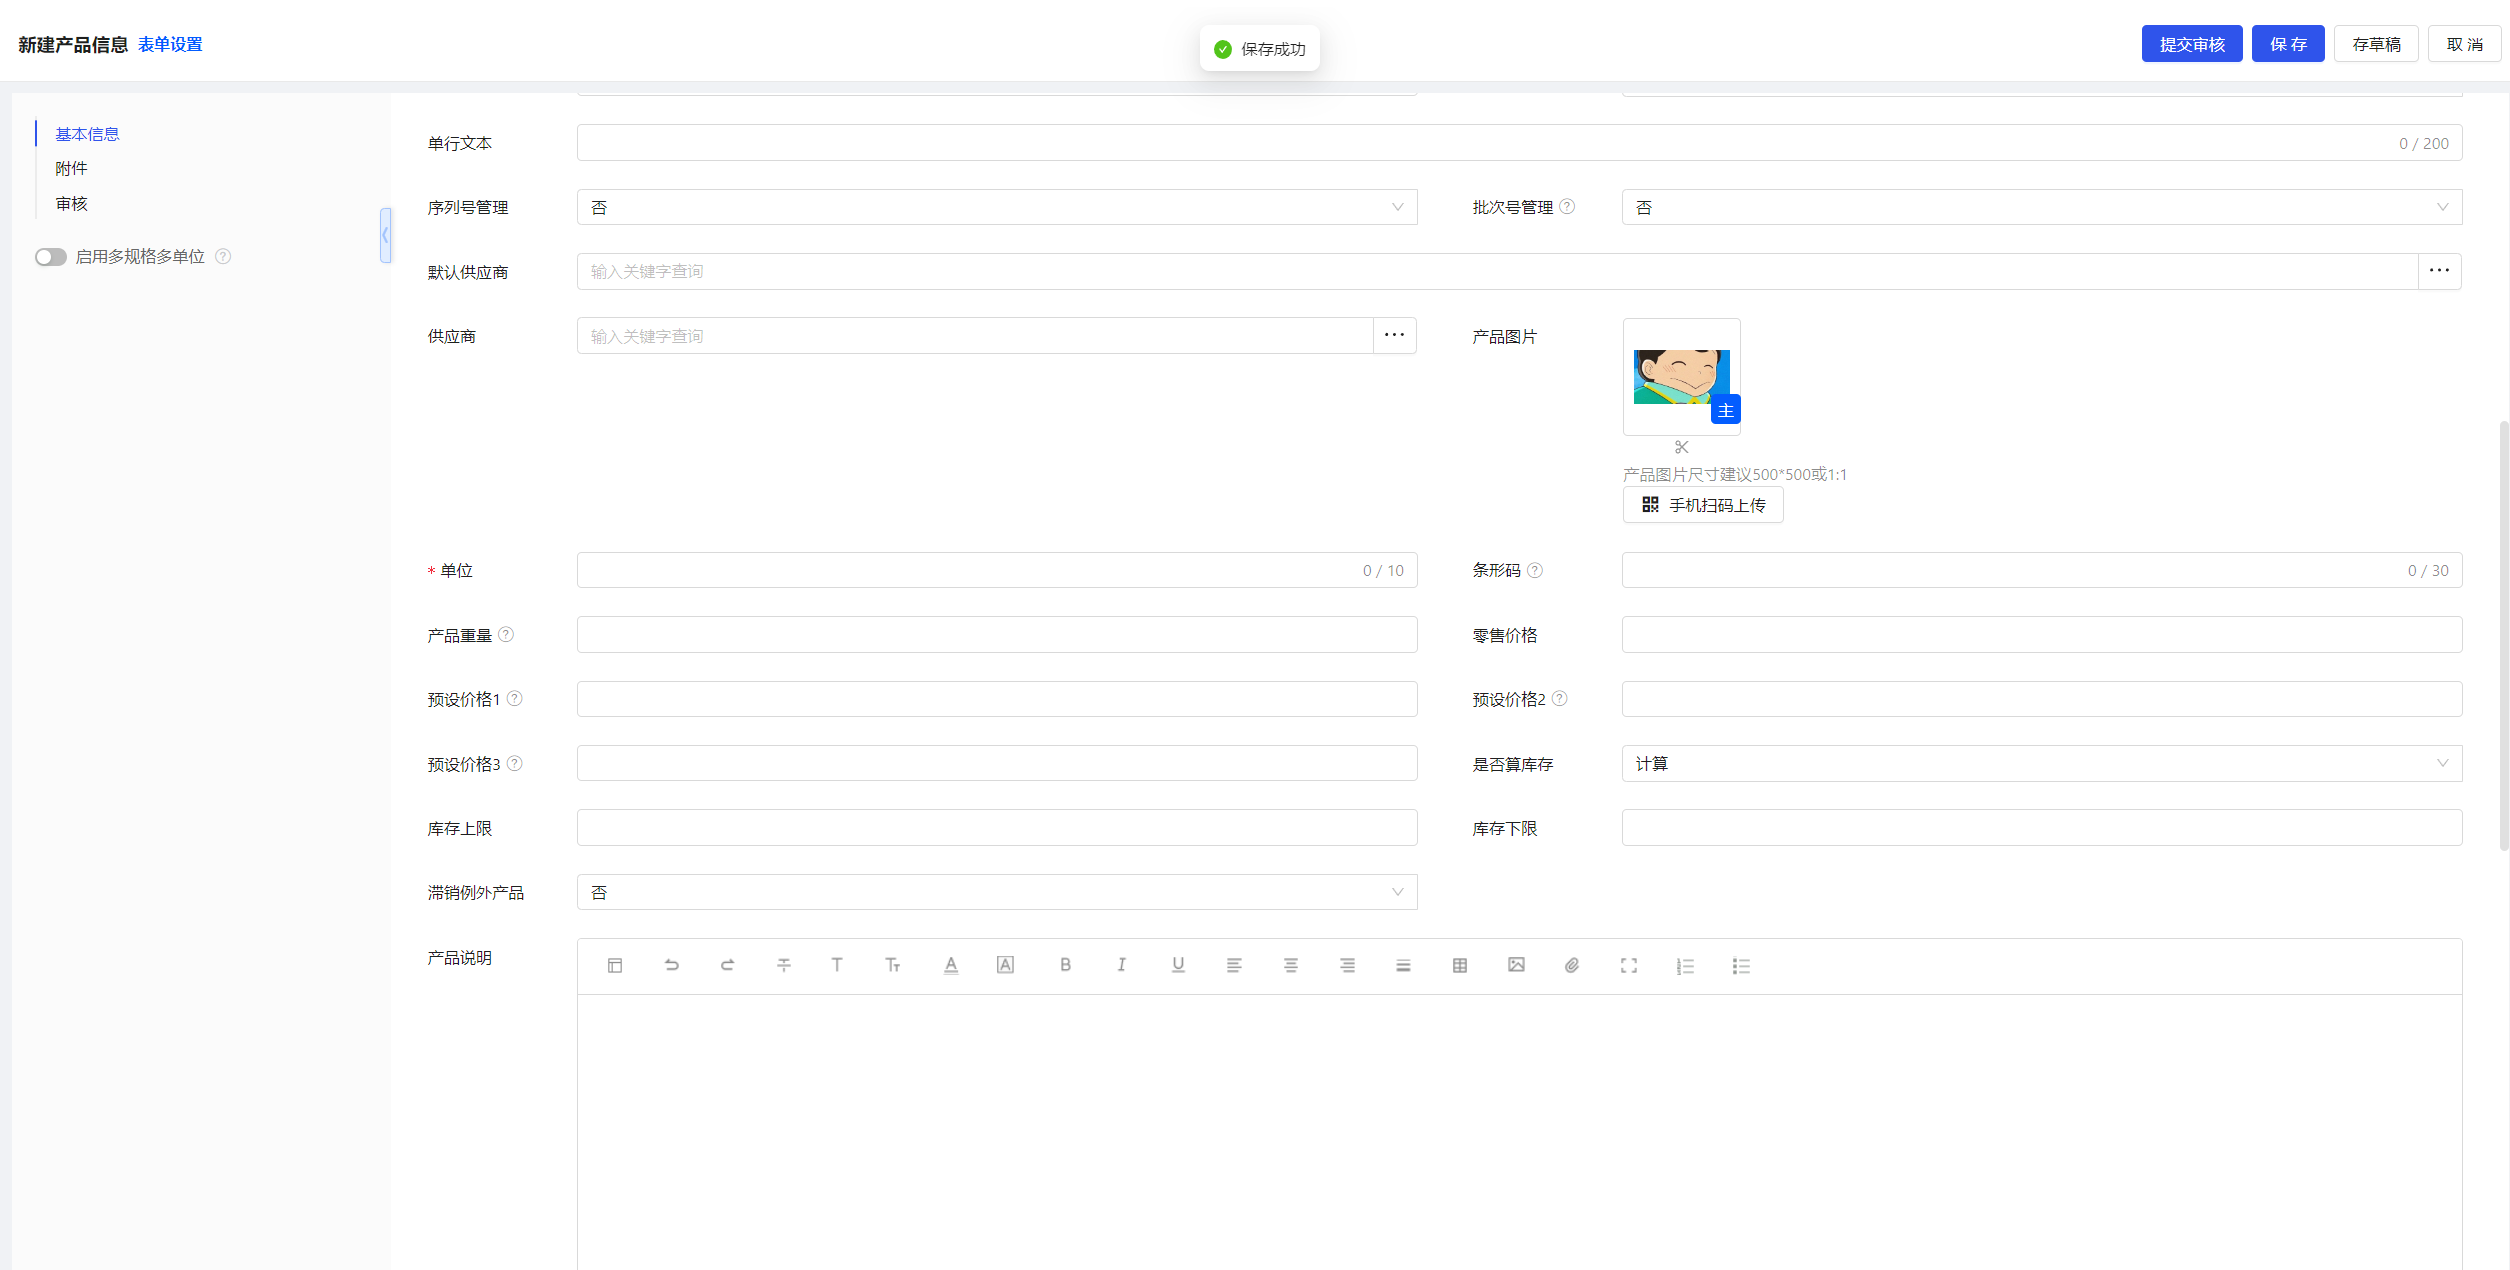Click the help icon next to 预设价格2
The height and width of the screenshot is (1270, 2510).
[x=1560, y=698]
